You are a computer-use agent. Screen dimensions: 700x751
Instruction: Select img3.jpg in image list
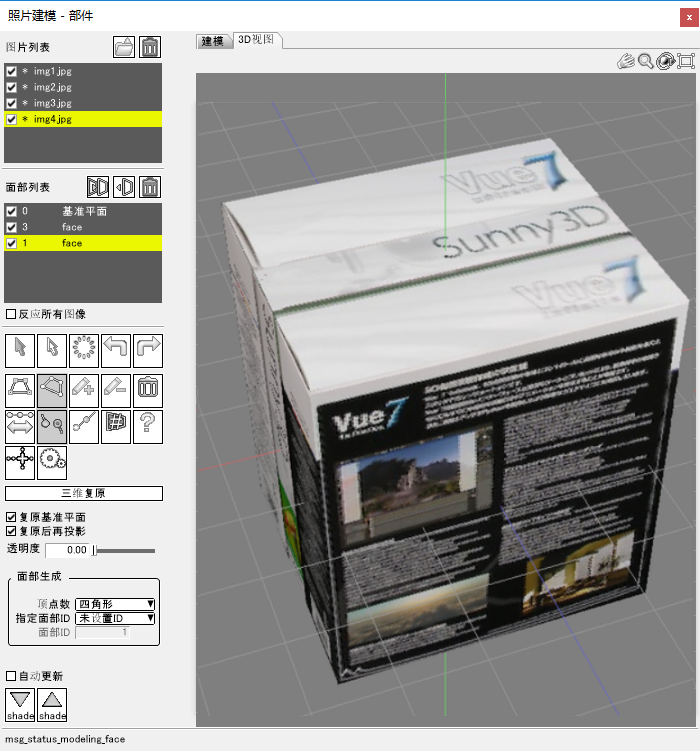pyautogui.click(x=83, y=103)
